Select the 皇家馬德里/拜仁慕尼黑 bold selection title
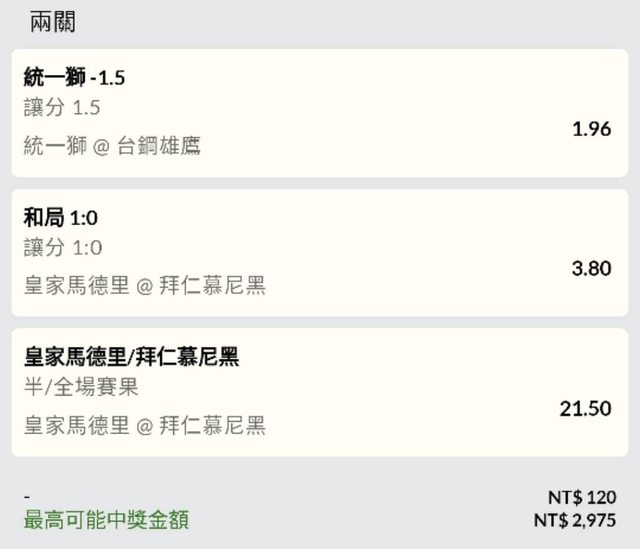This screenshot has width=640, height=549. point(131,357)
